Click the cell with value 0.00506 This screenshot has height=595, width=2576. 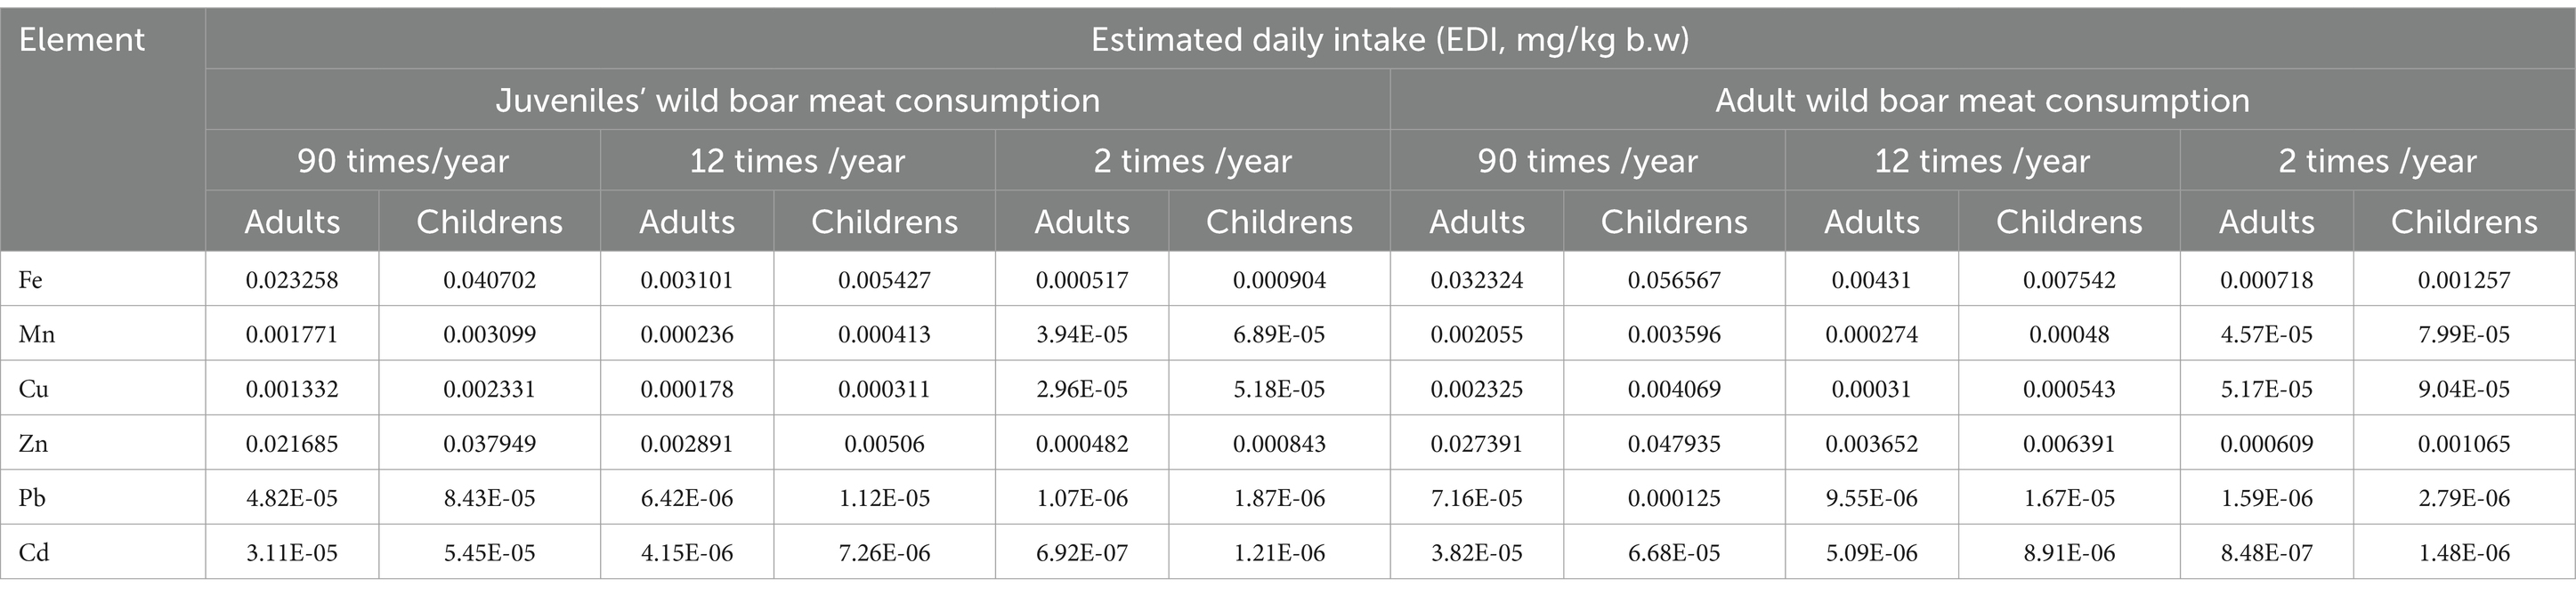884,443
